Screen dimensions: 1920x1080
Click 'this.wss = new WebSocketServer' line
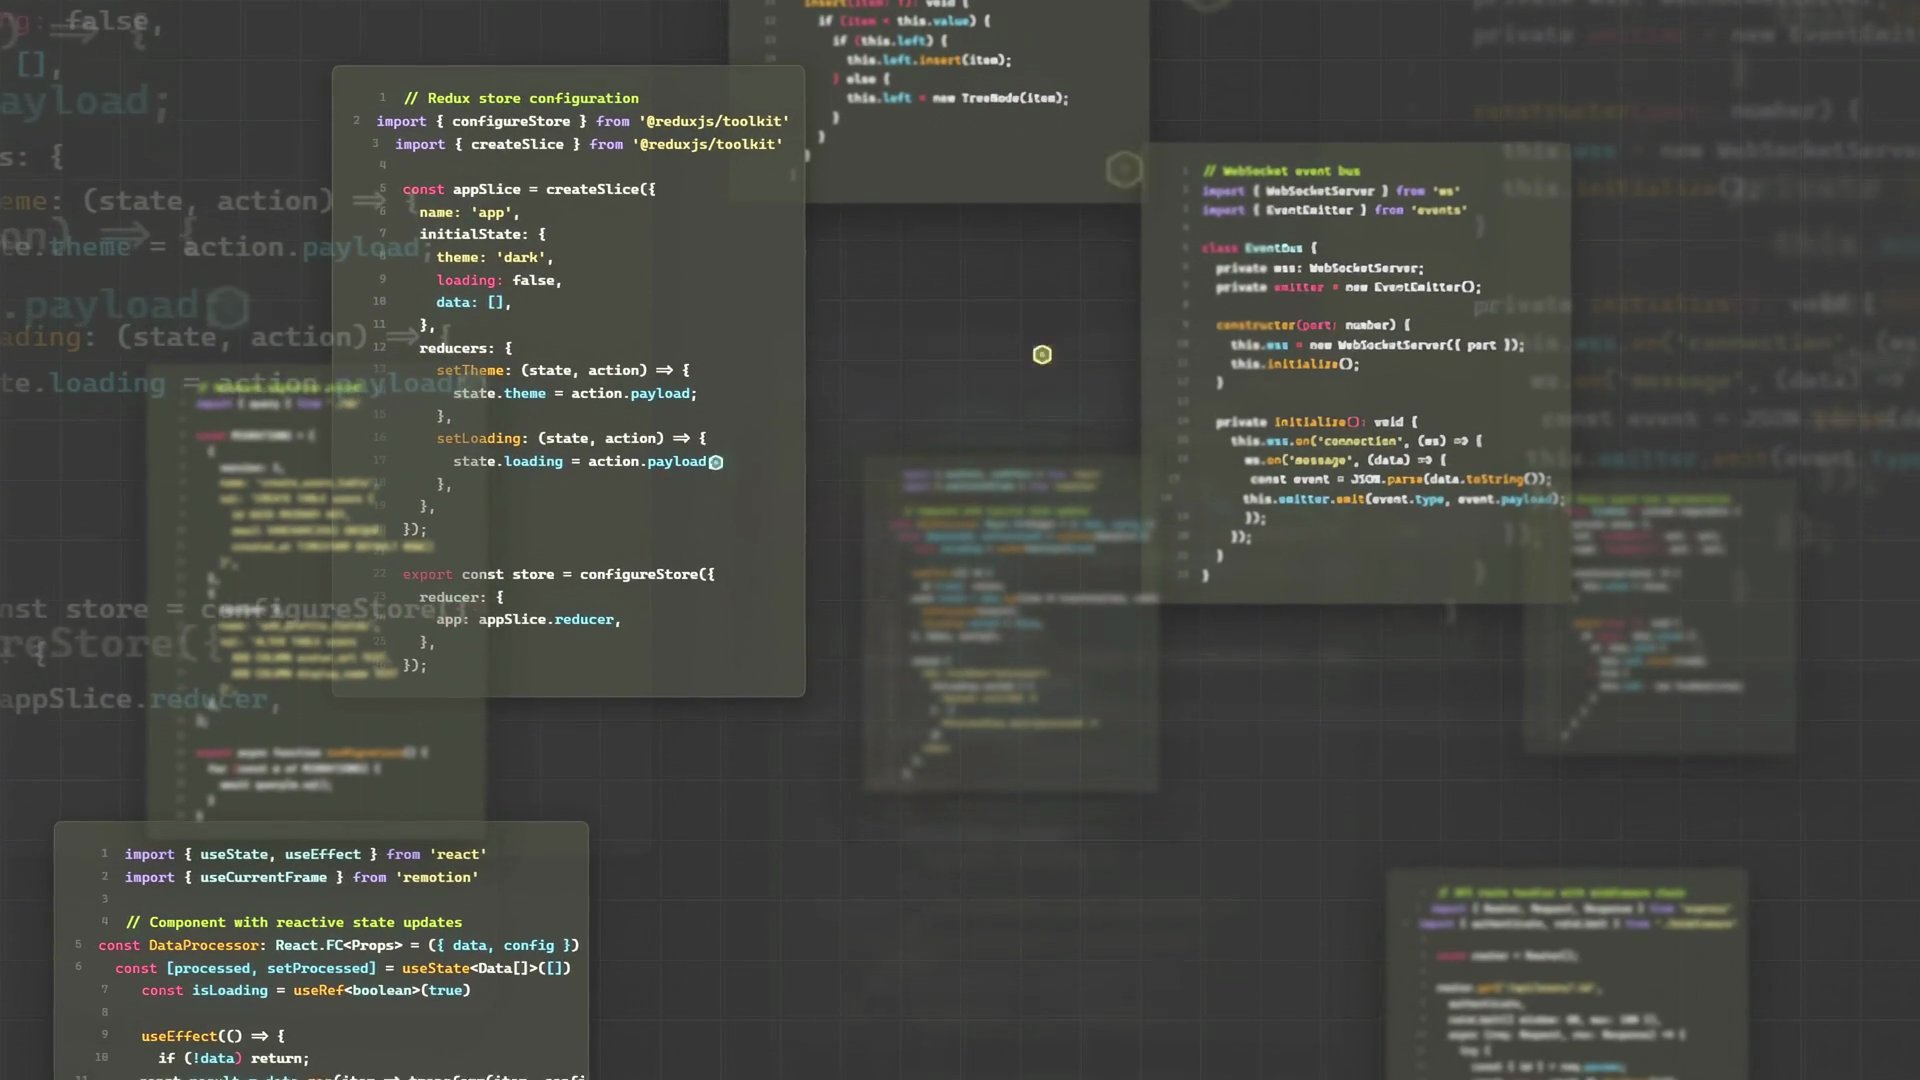click(1378, 345)
